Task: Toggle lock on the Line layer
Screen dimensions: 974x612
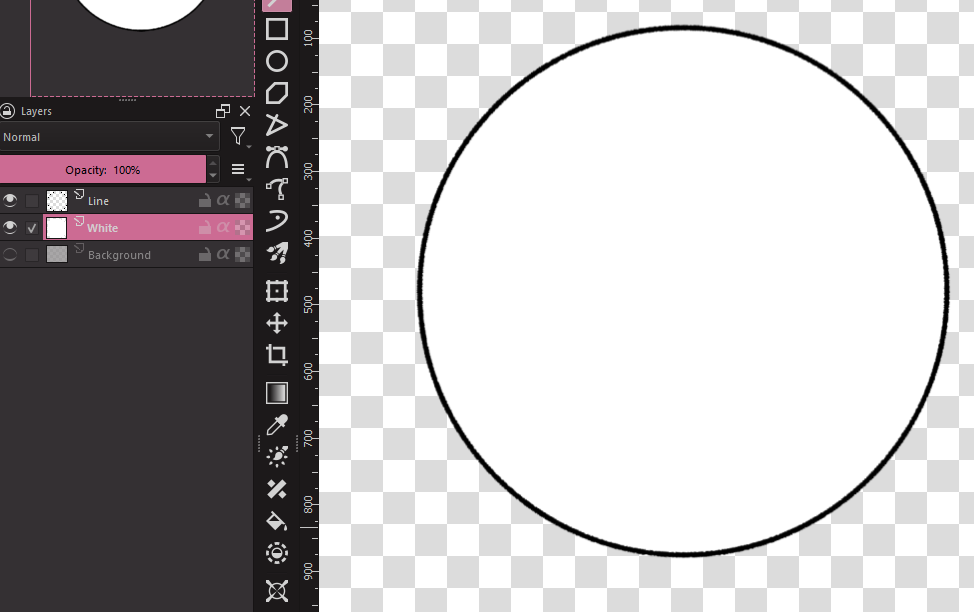Action: 204,201
